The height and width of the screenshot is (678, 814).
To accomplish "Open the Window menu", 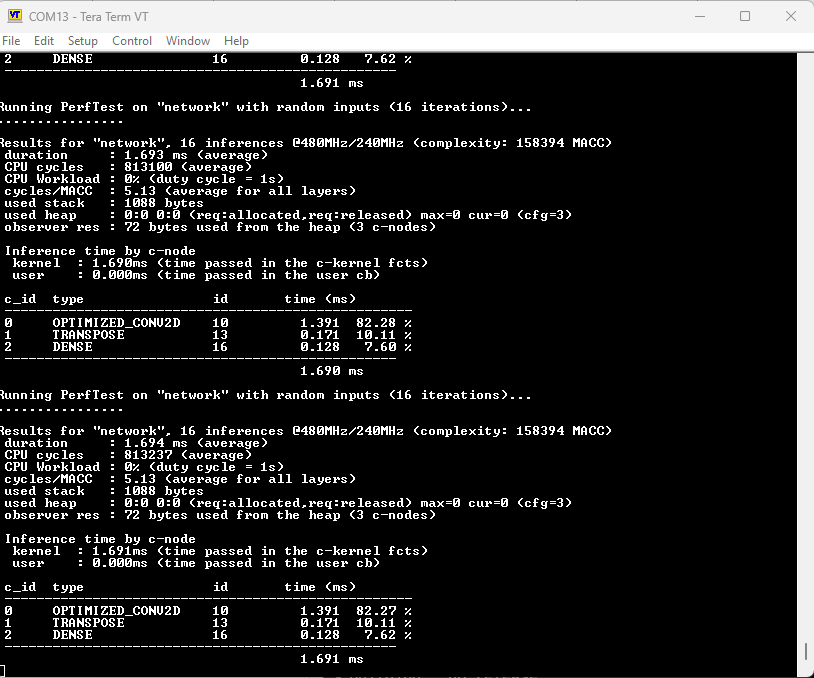I will pos(187,41).
